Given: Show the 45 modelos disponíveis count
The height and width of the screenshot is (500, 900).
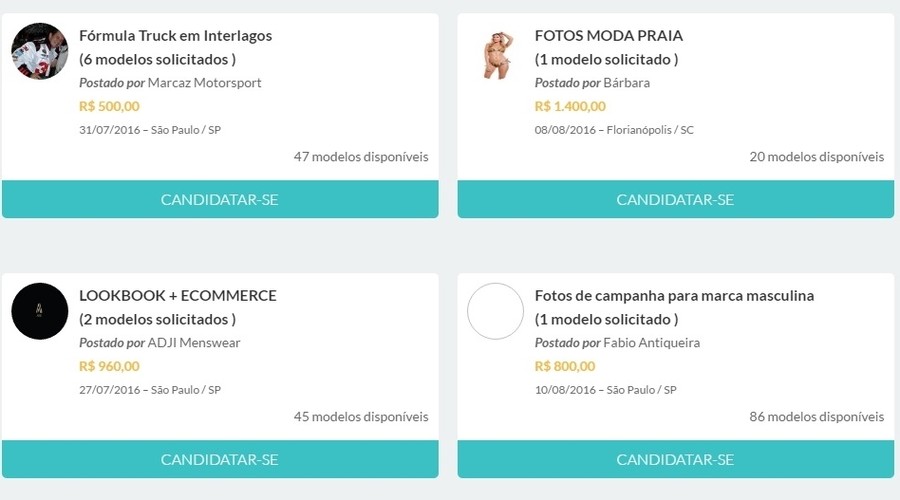Looking at the screenshot, I should click(x=360, y=417).
